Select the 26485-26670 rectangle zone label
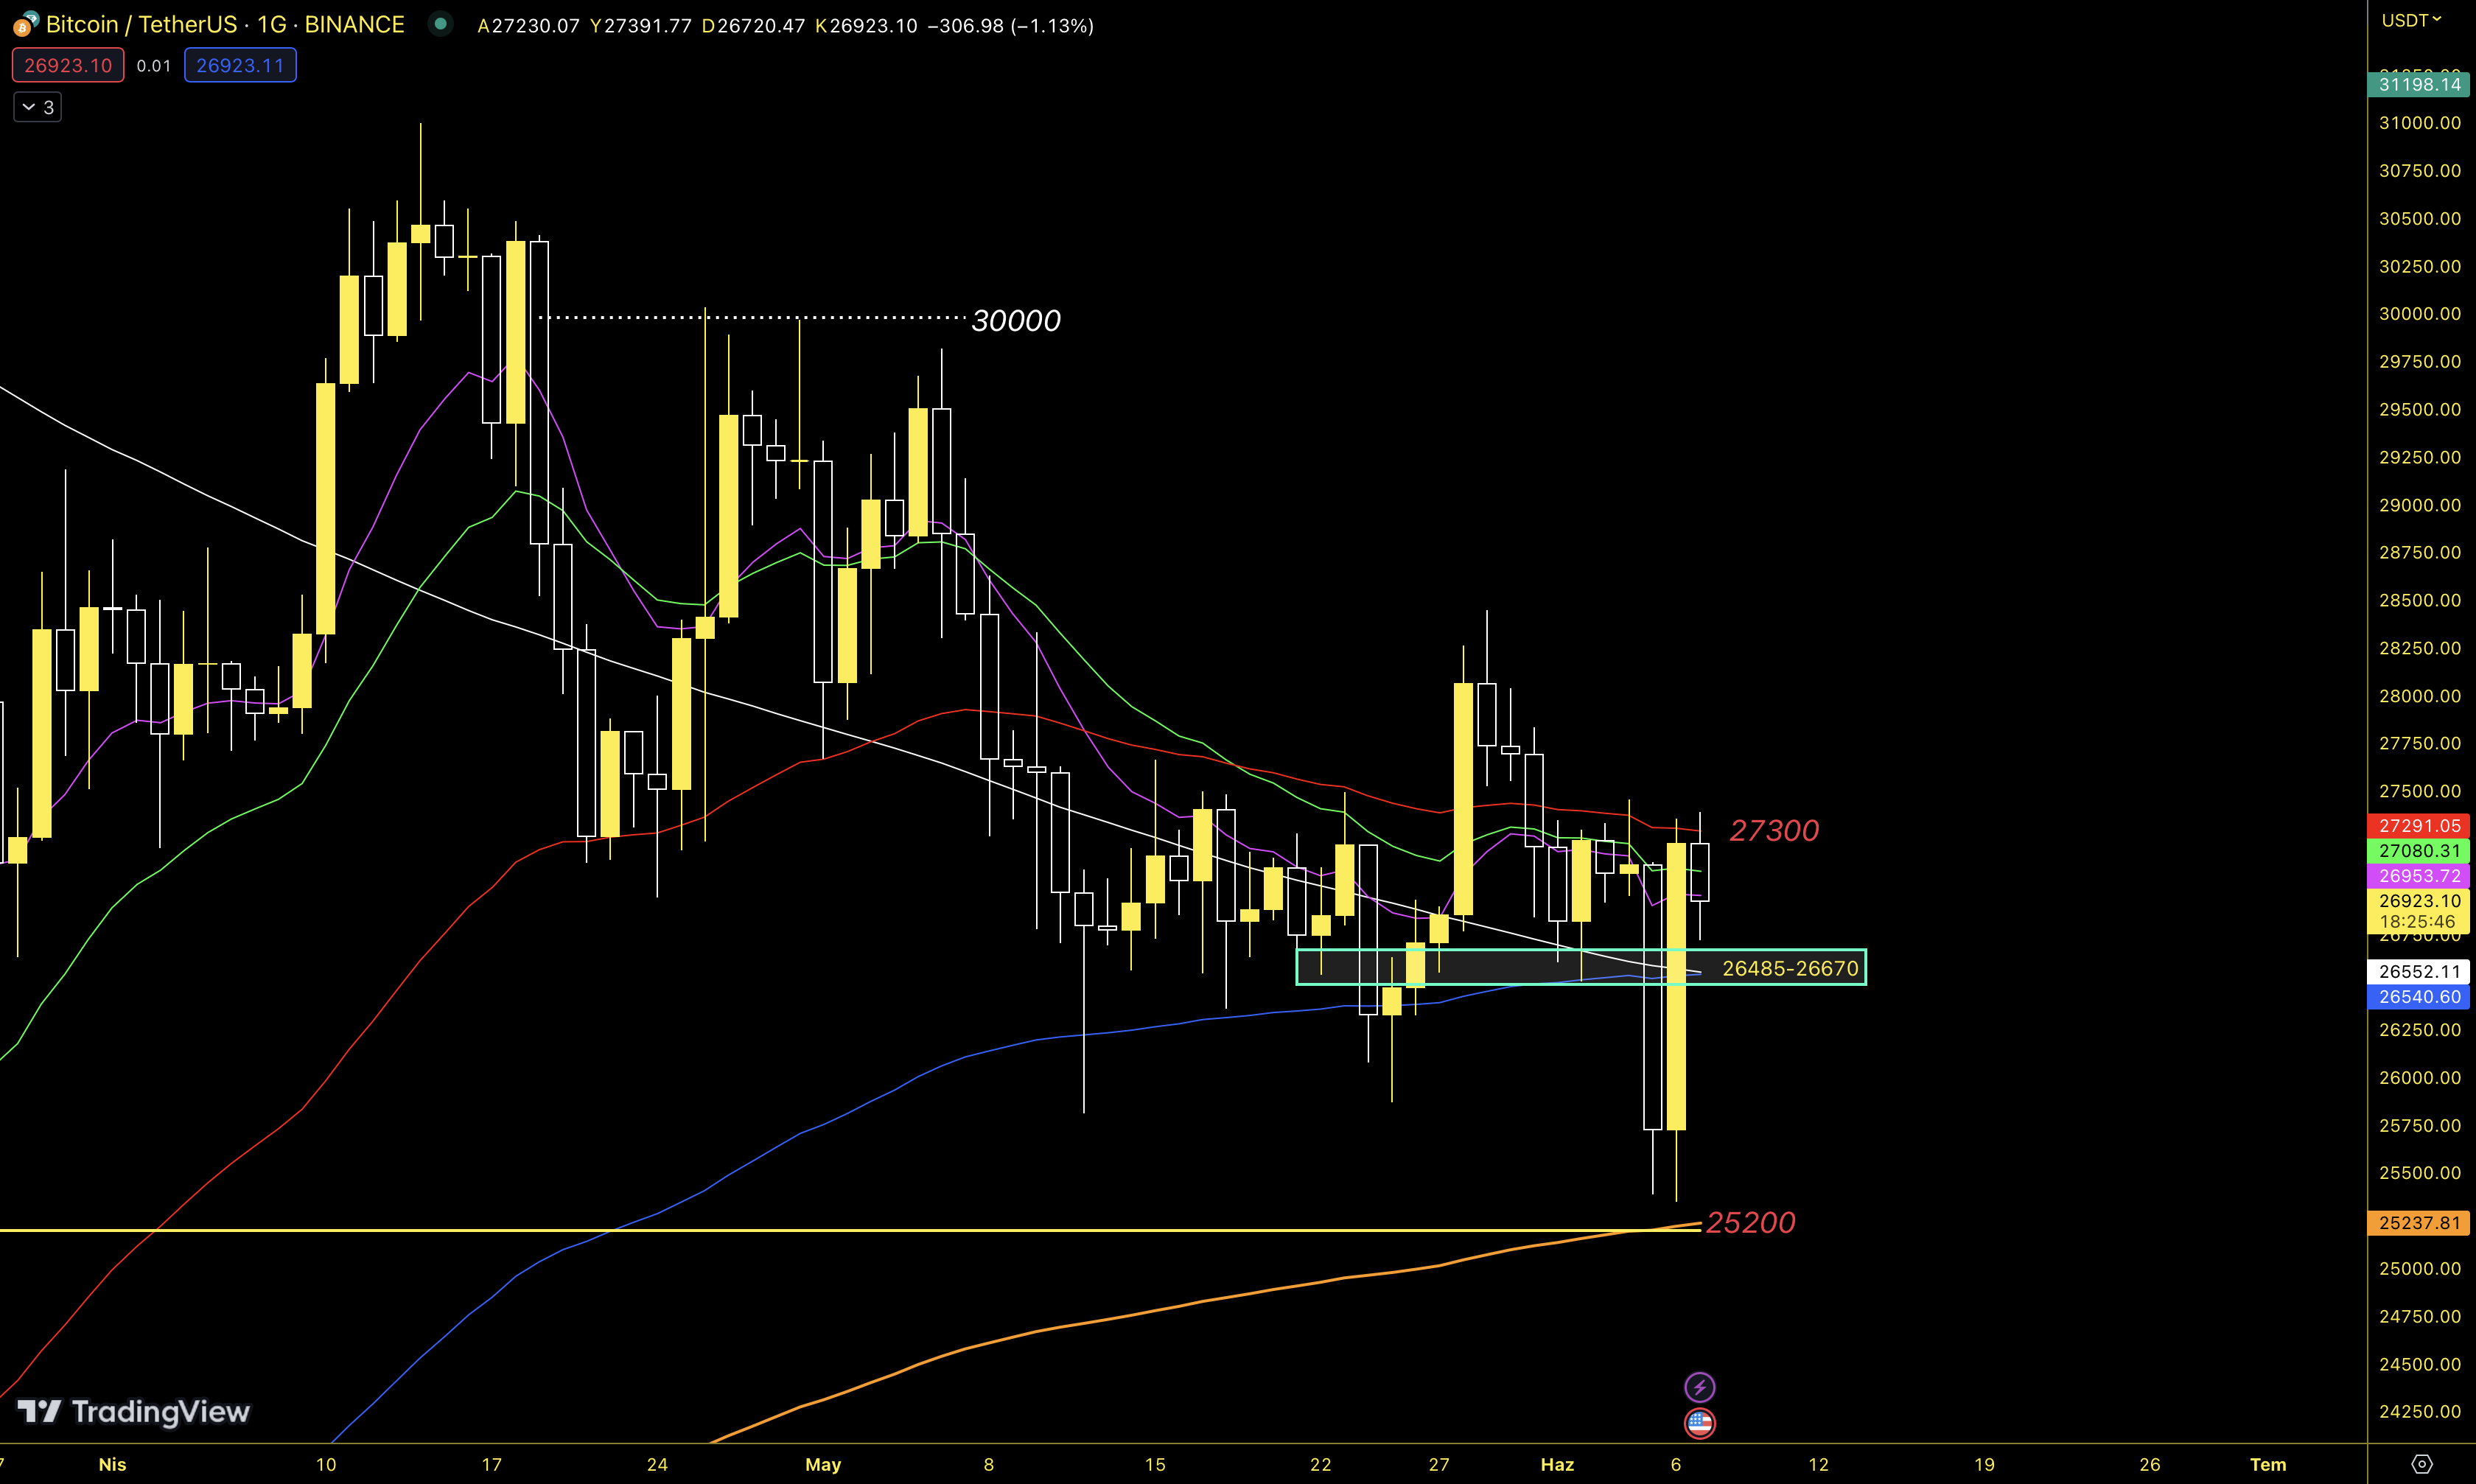Screen dimensions: 2476x1484 pos(1790,968)
